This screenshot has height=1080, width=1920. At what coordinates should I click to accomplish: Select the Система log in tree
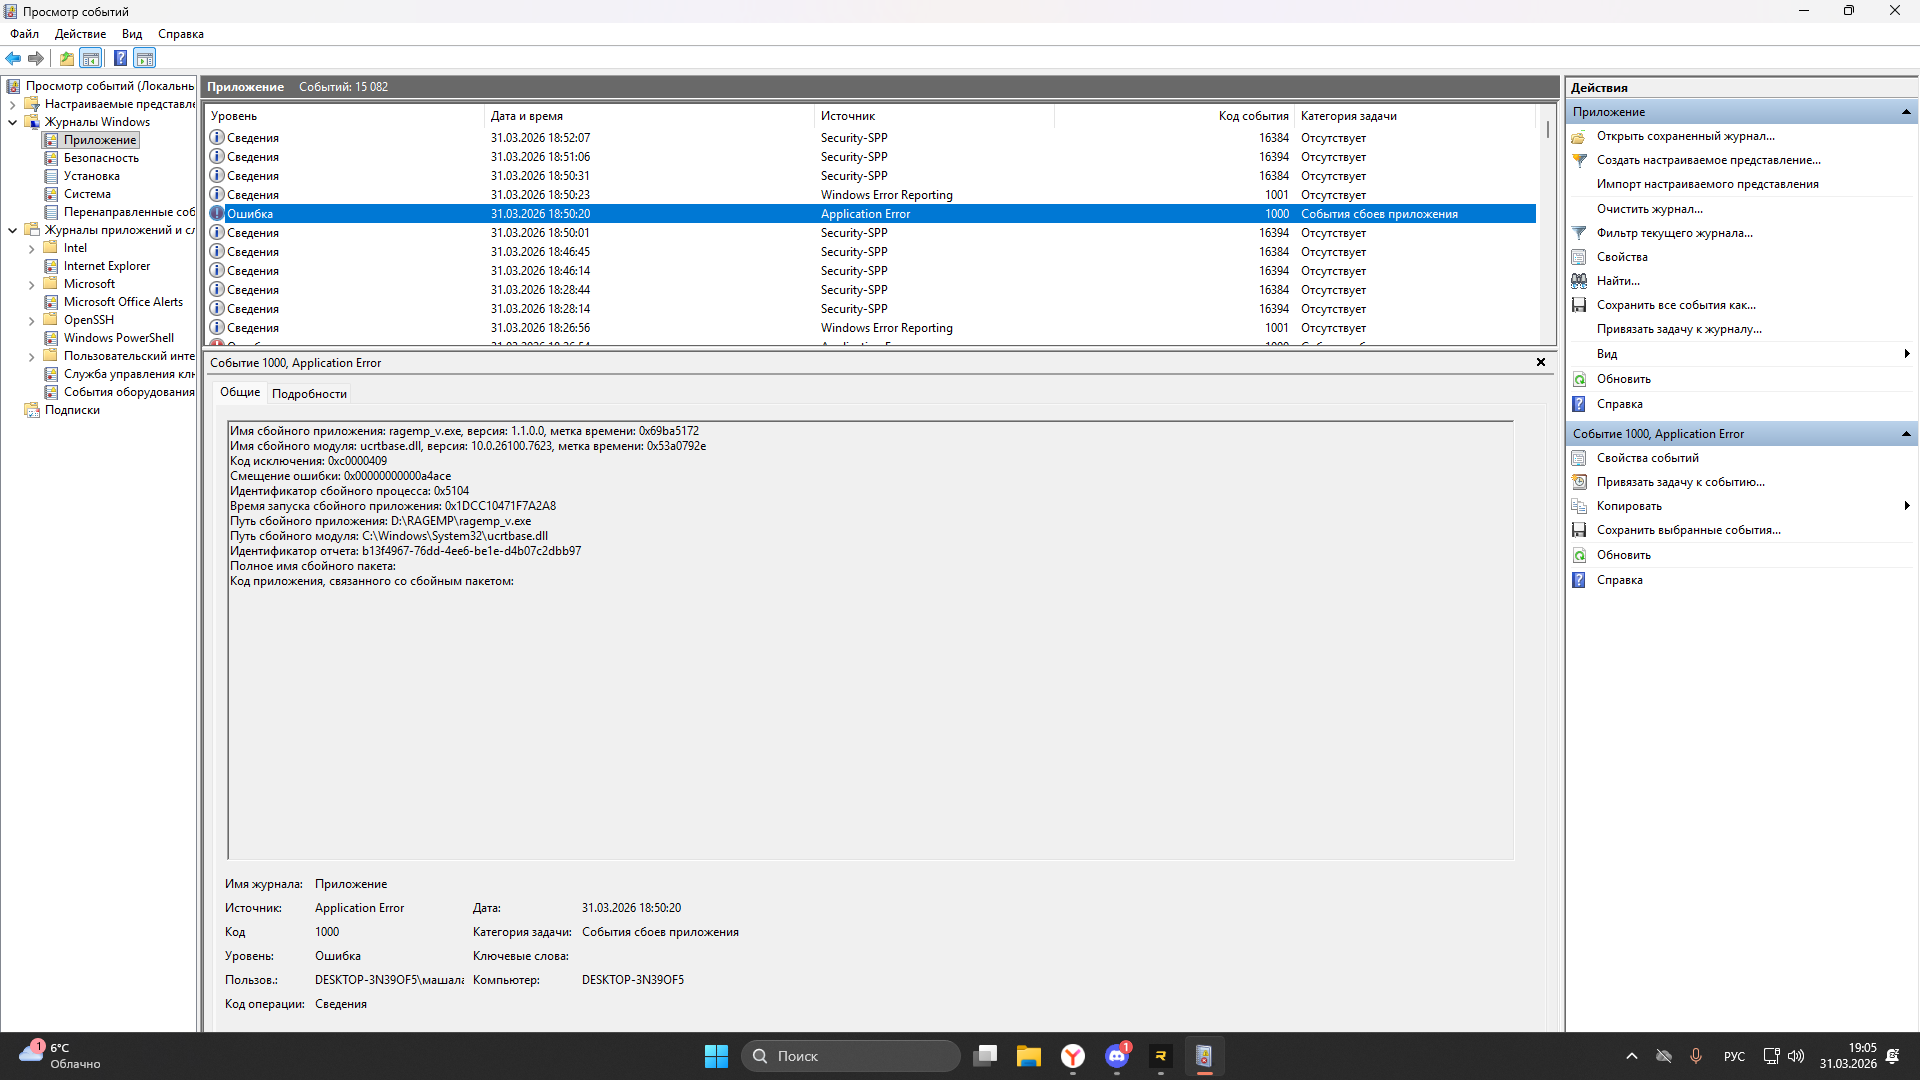click(x=87, y=194)
